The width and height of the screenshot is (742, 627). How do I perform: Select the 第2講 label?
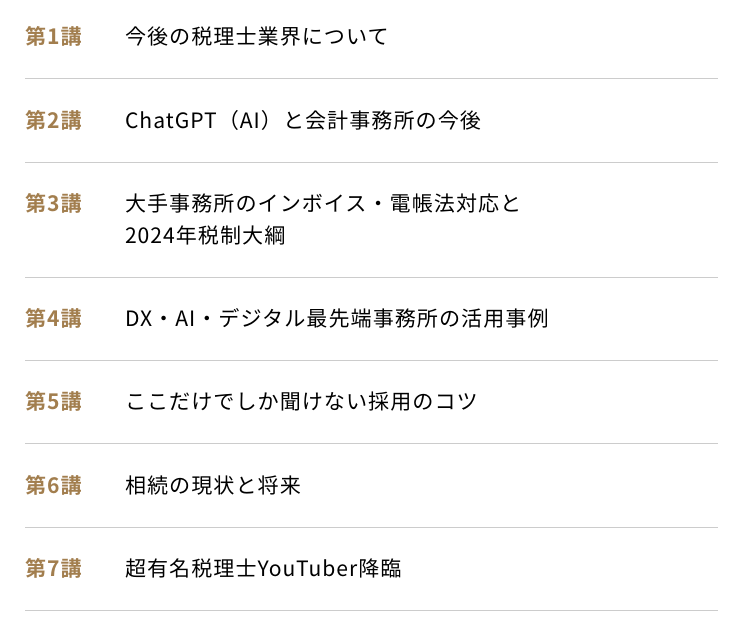coord(53,120)
